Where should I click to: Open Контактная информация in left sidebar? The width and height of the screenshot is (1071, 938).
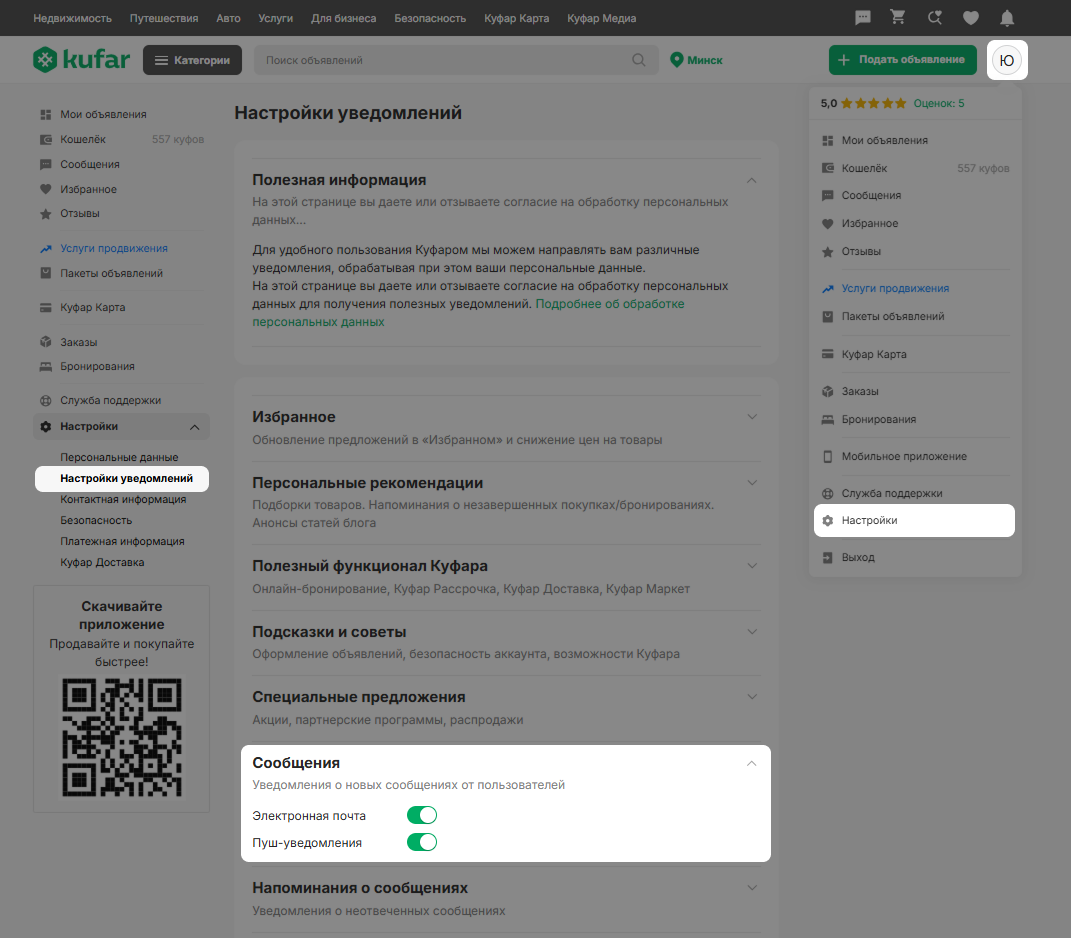pos(123,499)
